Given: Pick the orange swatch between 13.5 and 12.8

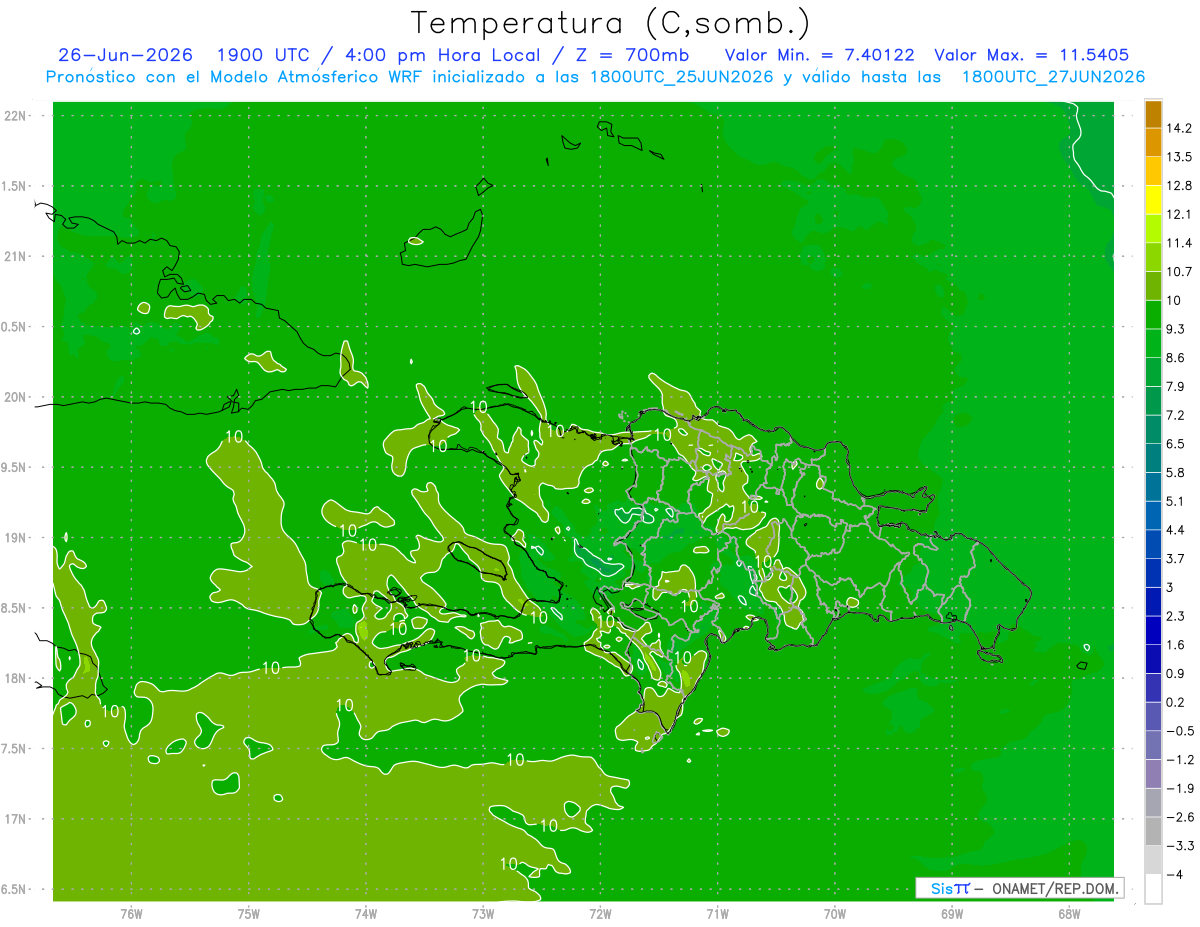Looking at the screenshot, I should point(1153,171).
